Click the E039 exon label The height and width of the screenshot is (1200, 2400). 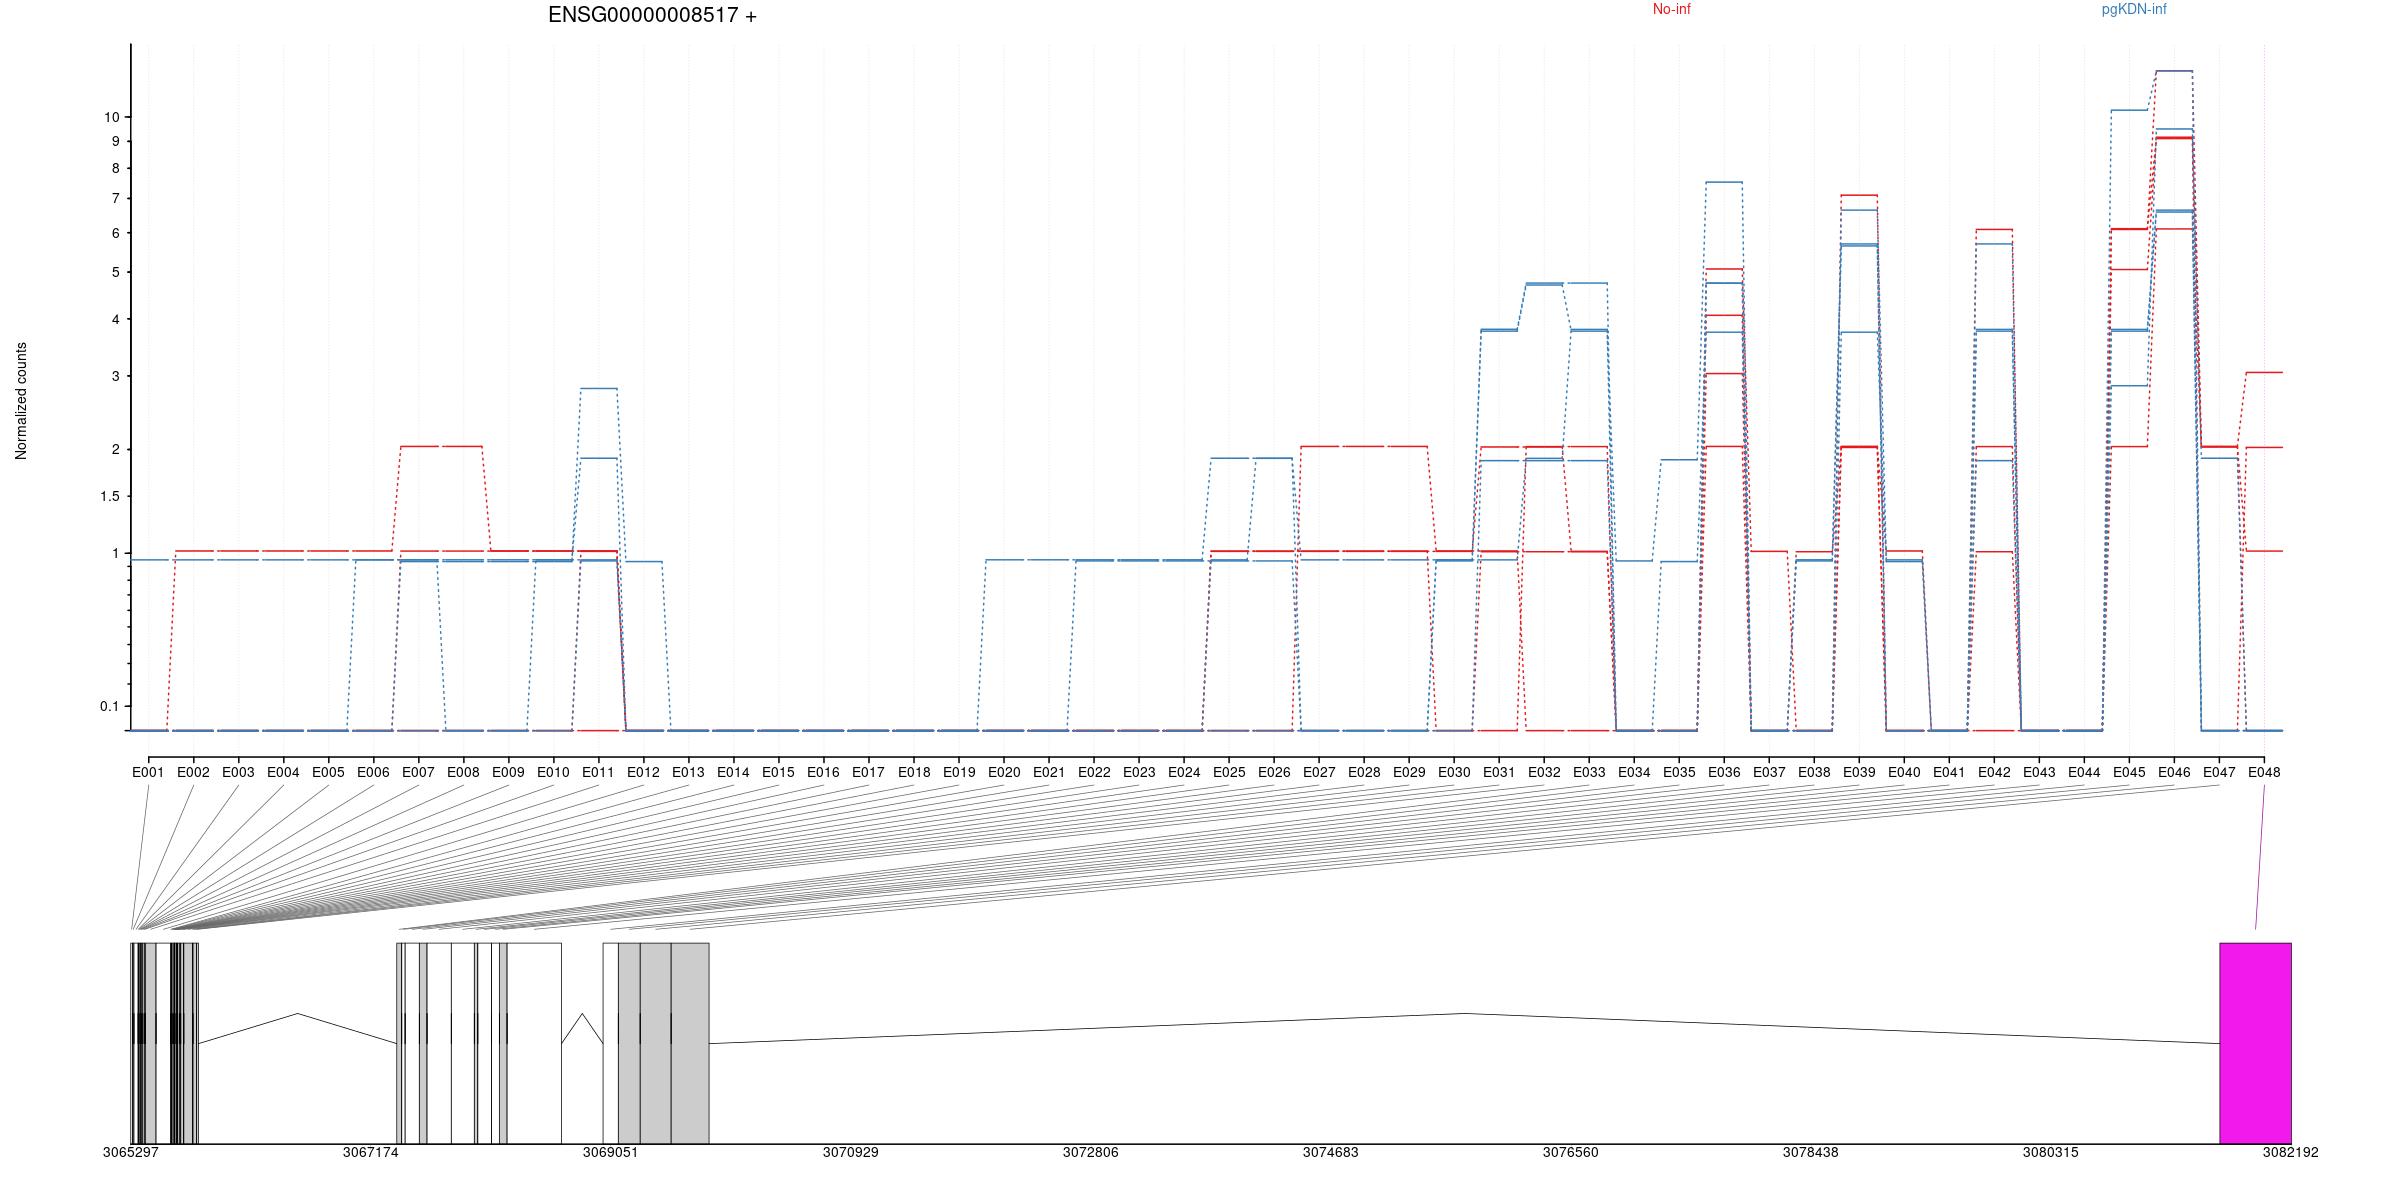pyautogui.click(x=1859, y=772)
